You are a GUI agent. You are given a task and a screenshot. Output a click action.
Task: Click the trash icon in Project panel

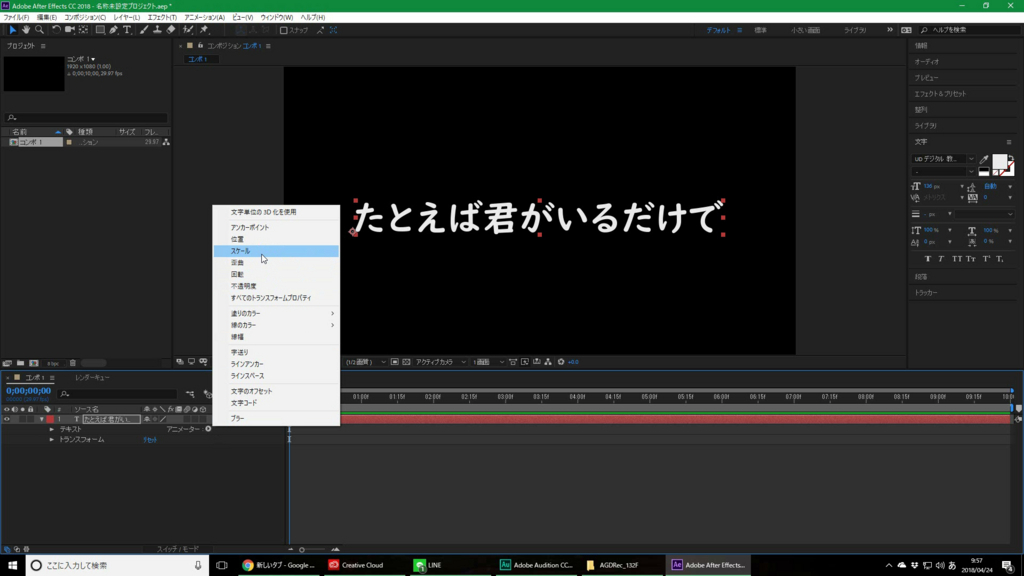[x=72, y=363]
